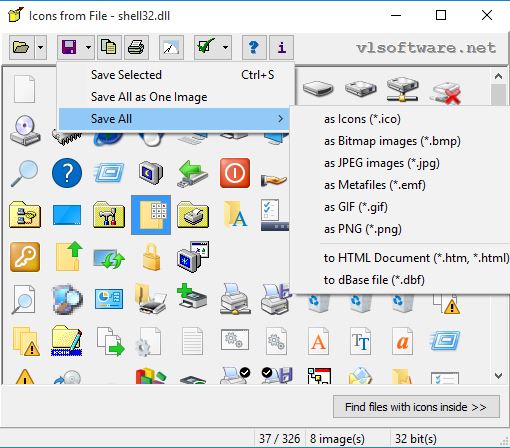Select the two documents with warning icon

coord(26,341)
